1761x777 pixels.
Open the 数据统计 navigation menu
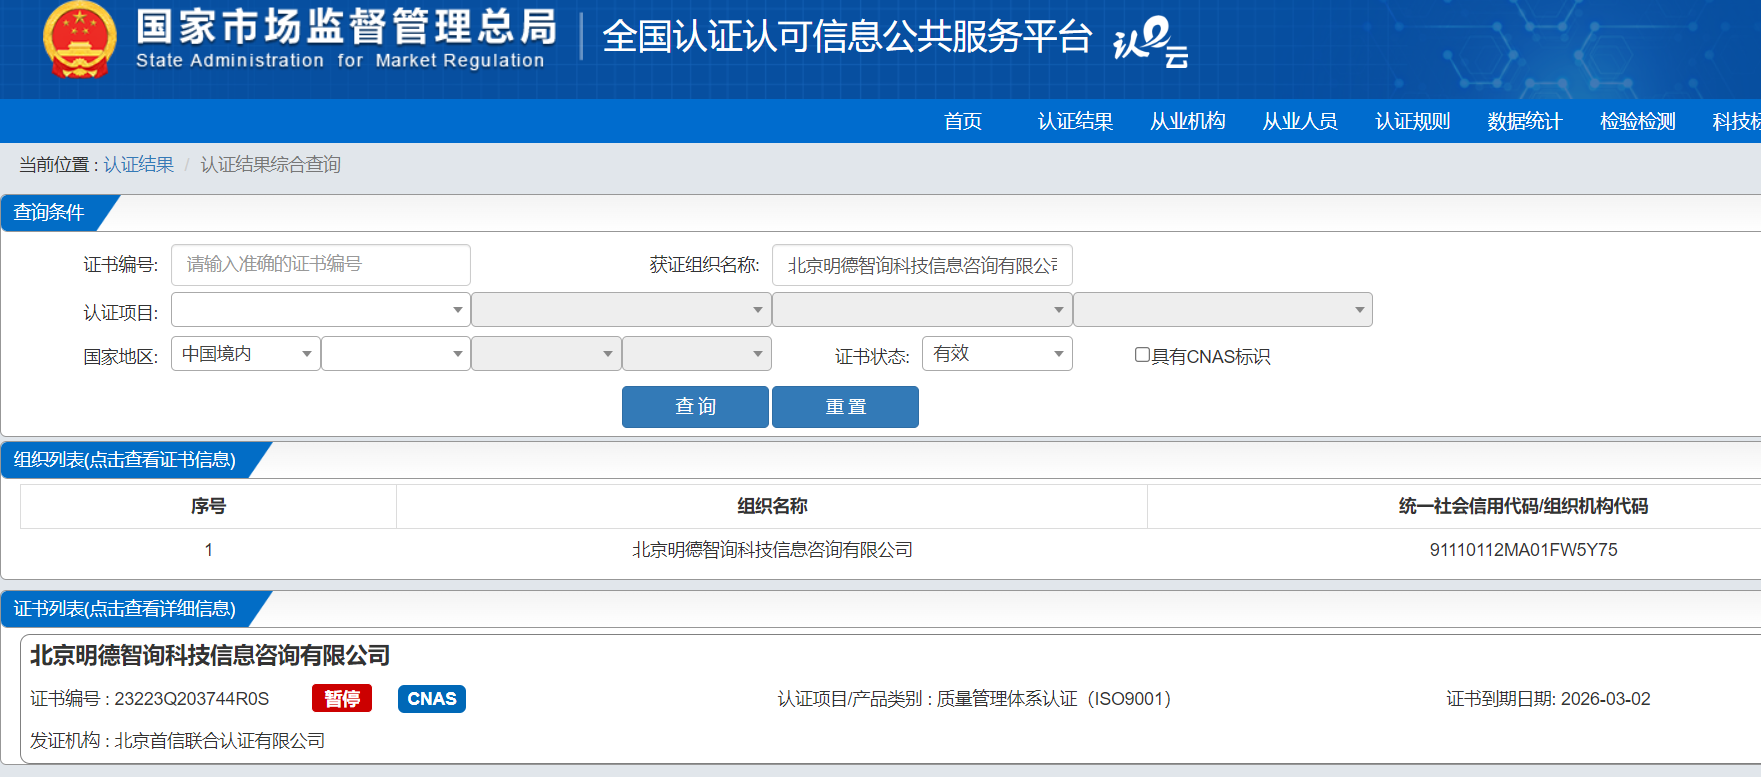coord(1525,121)
